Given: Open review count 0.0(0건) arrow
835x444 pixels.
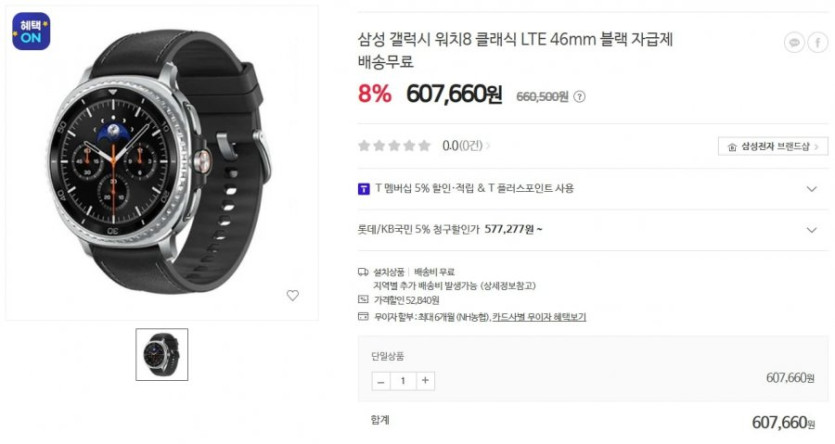Looking at the screenshot, I should coord(487,146).
